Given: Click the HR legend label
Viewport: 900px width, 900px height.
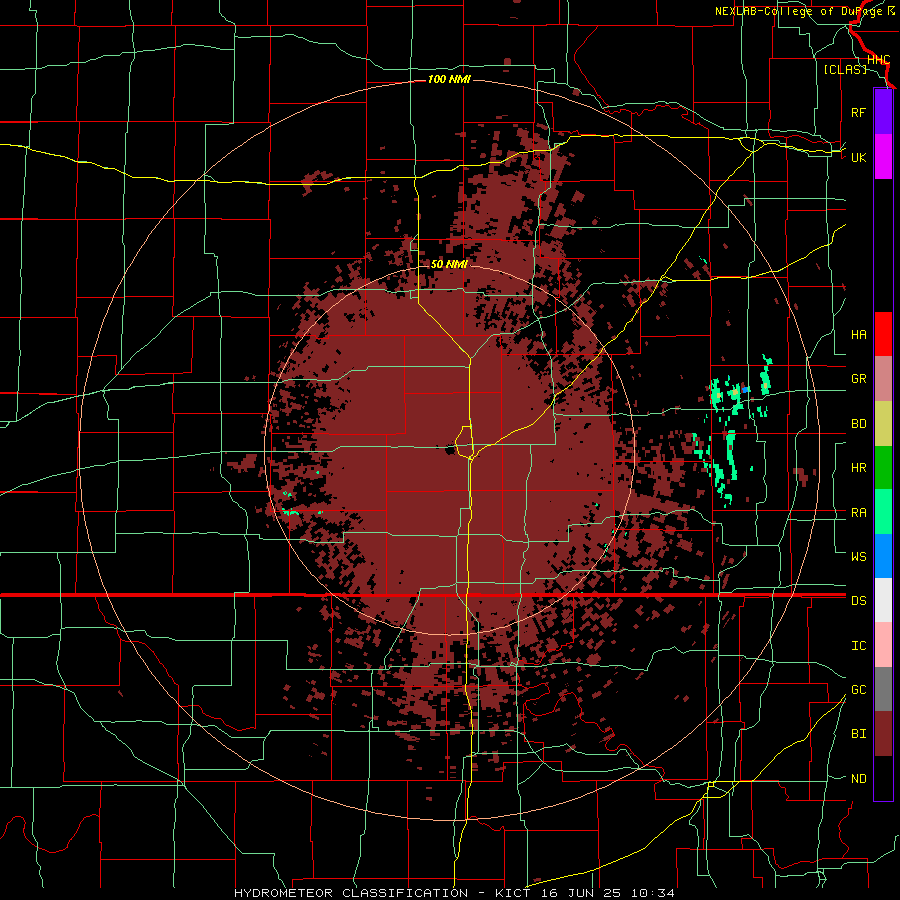Looking at the screenshot, I should click(858, 468).
